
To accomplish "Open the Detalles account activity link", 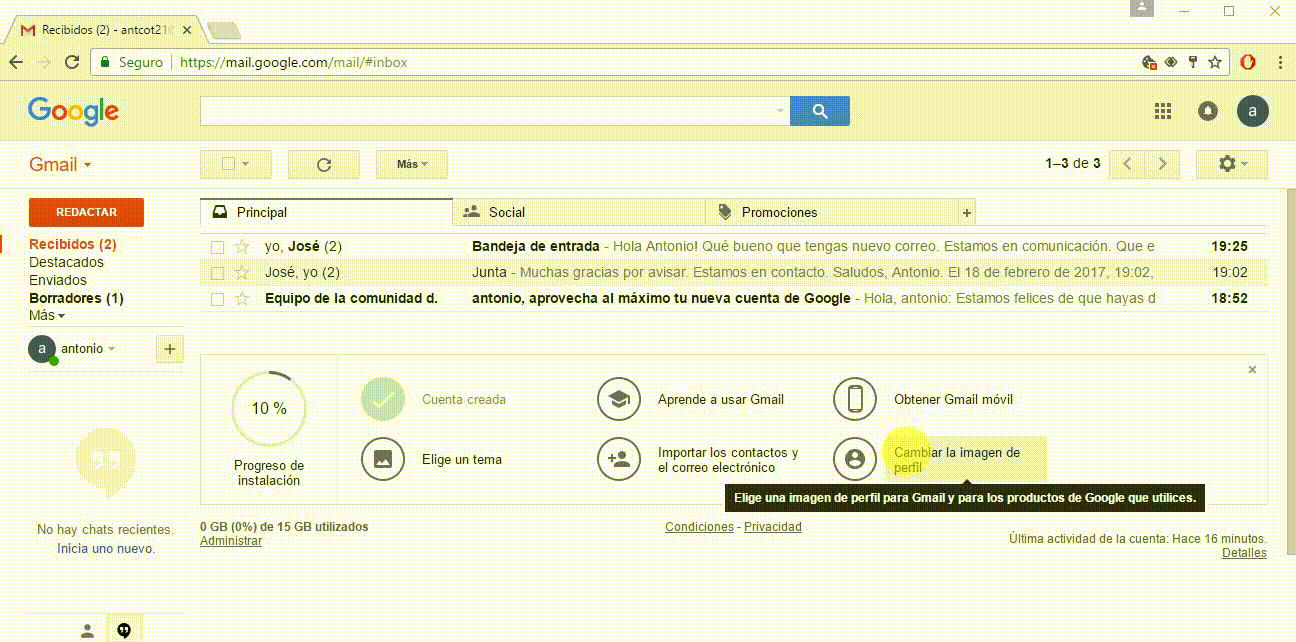I will point(1244,553).
